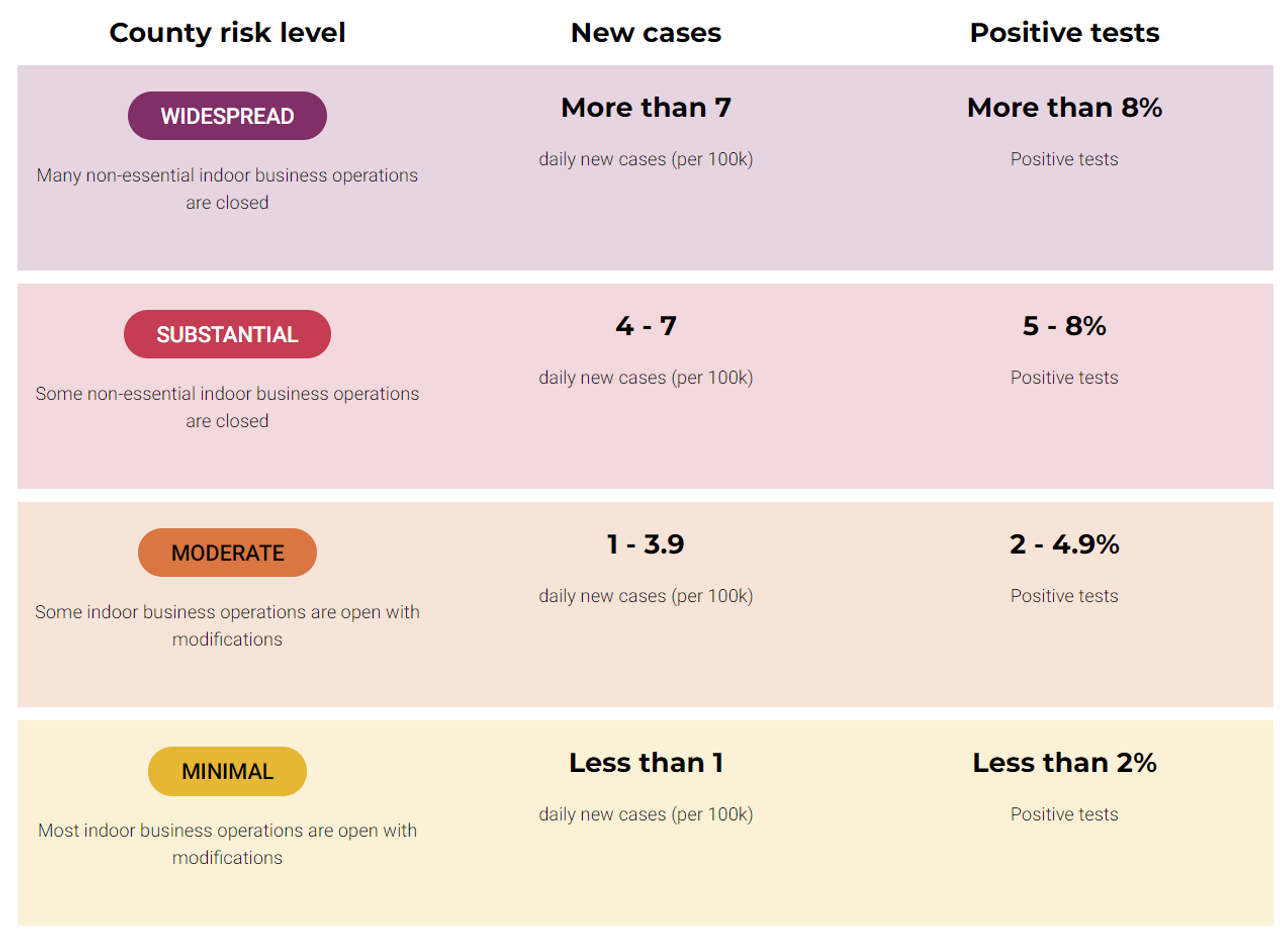
Task: Click "daily new cases (per 100k)" in Widespread row
Action: tap(645, 159)
